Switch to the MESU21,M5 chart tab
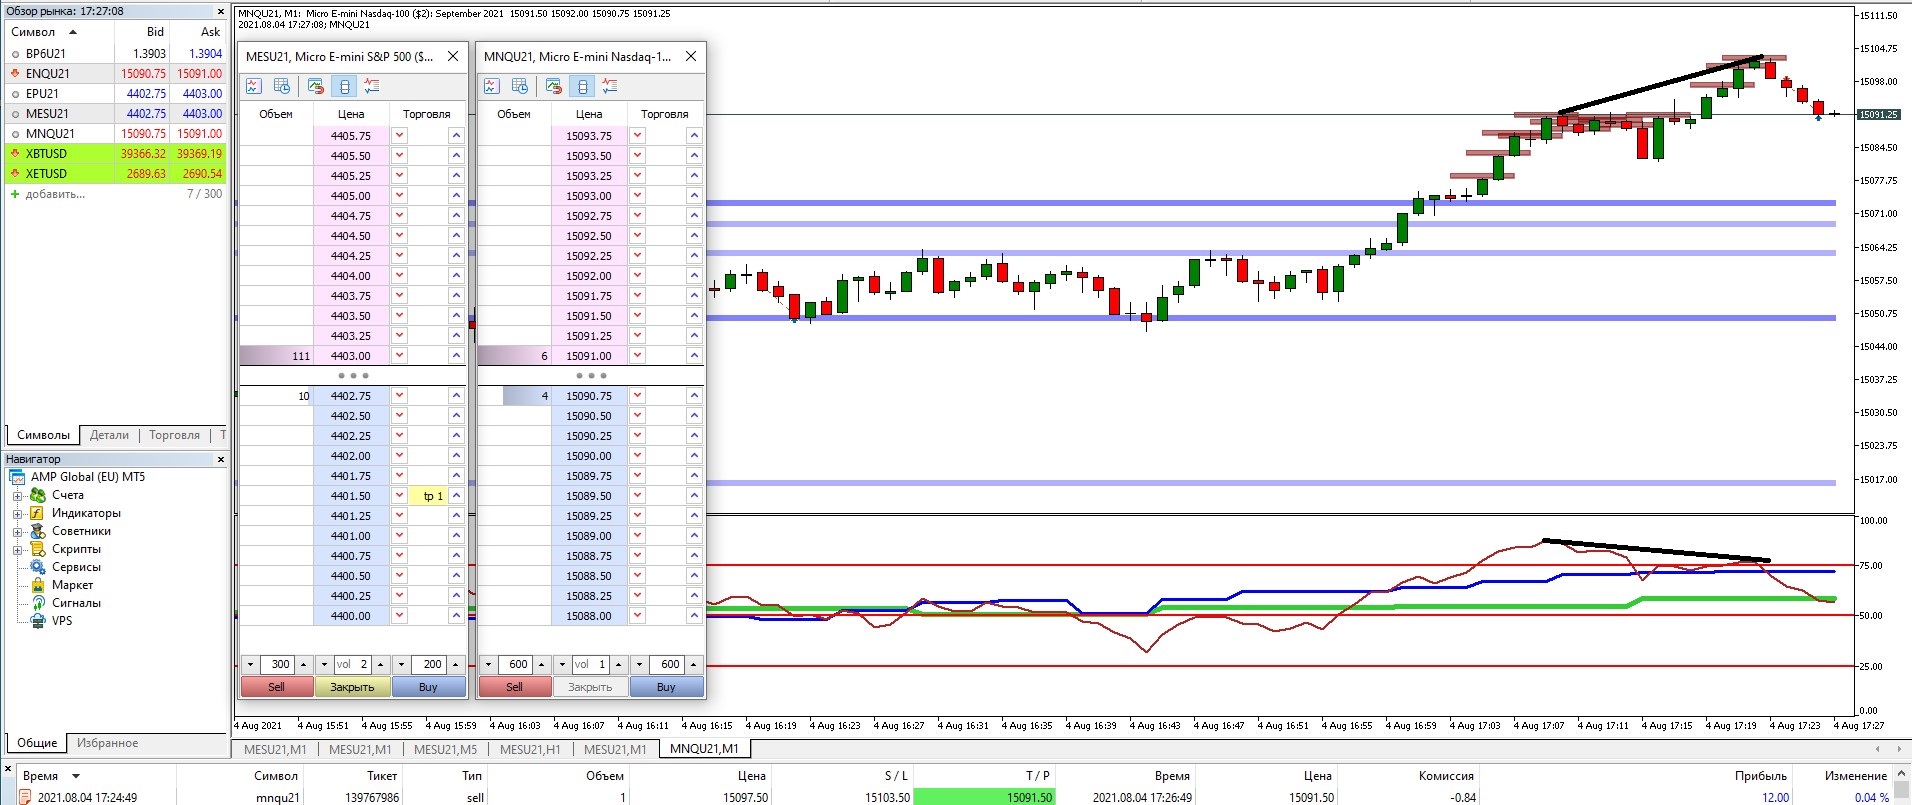The width and height of the screenshot is (1912, 805). pos(445,749)
